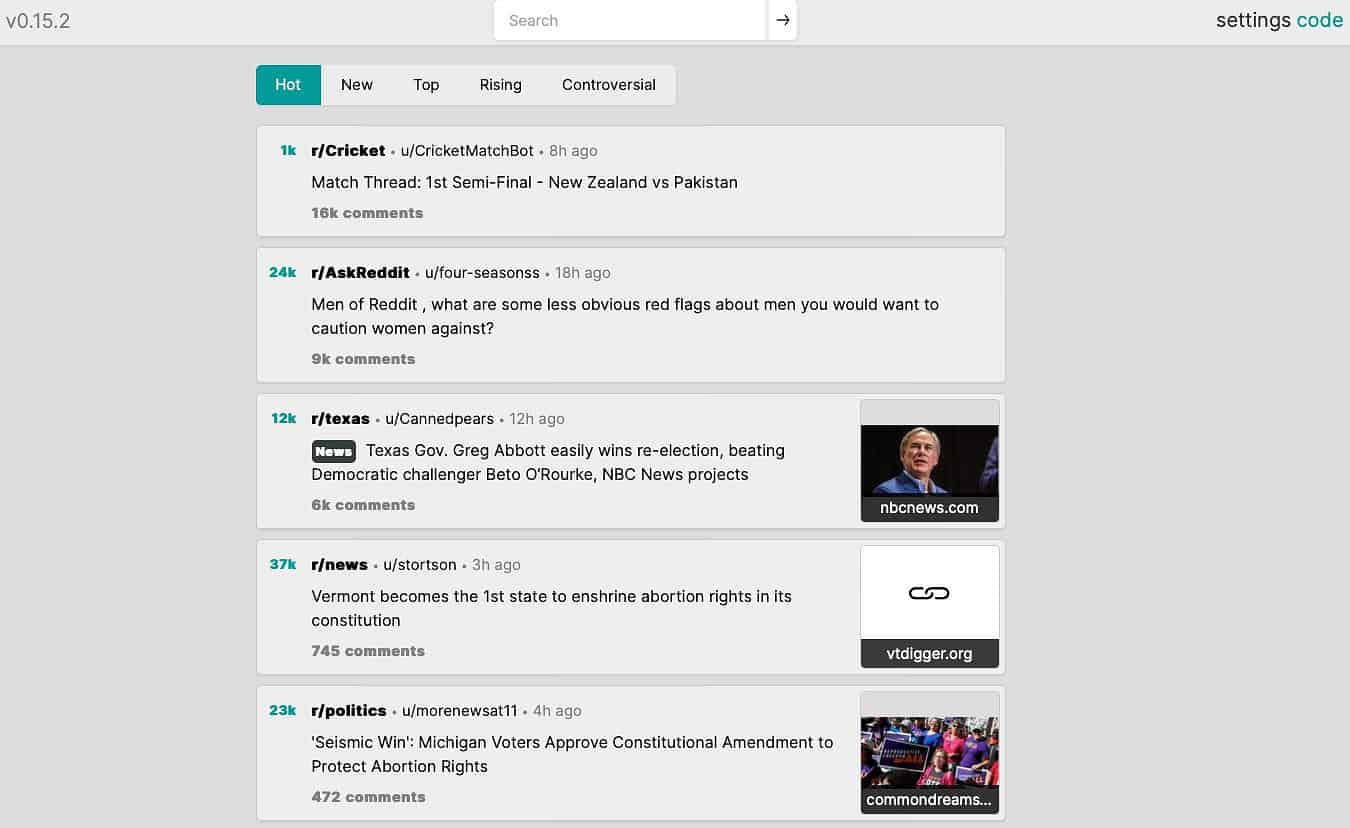1350x828 pixels.
Task: Switch to the Top sort tab
Action: tap(426, 85)
